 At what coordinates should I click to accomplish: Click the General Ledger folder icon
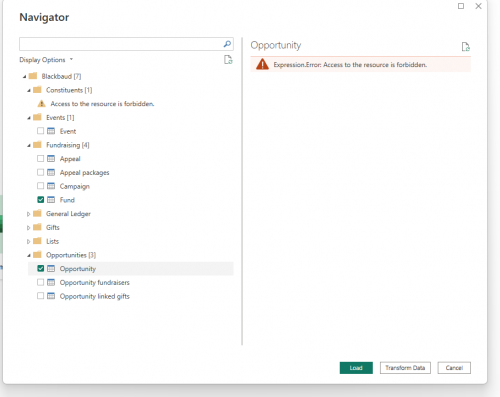[x=37, y=213]
